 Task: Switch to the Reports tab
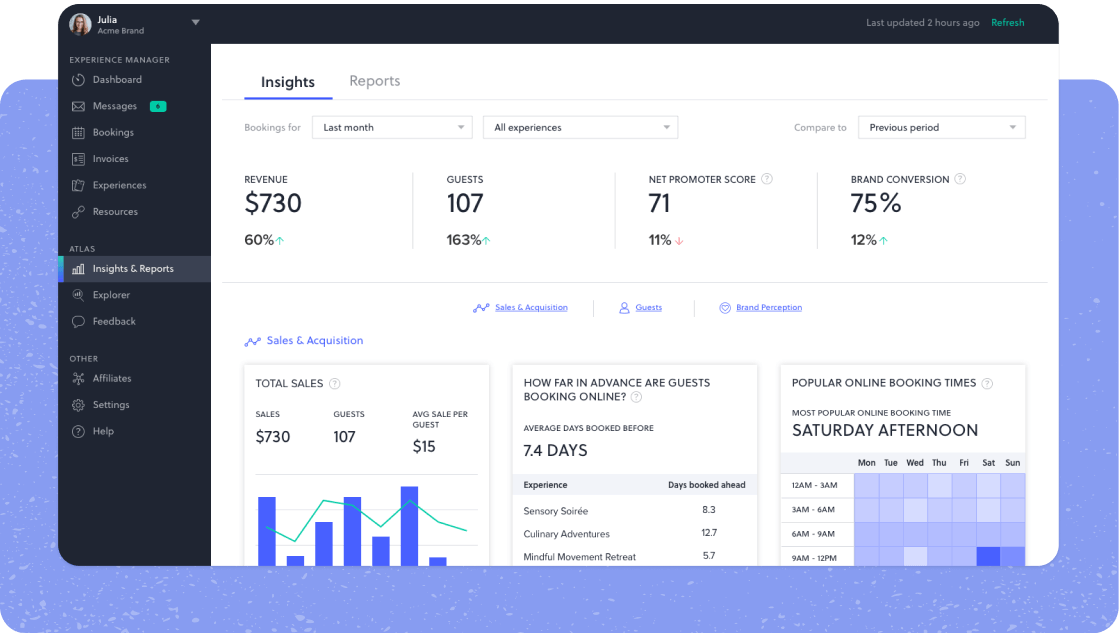(x=375, y=82)
